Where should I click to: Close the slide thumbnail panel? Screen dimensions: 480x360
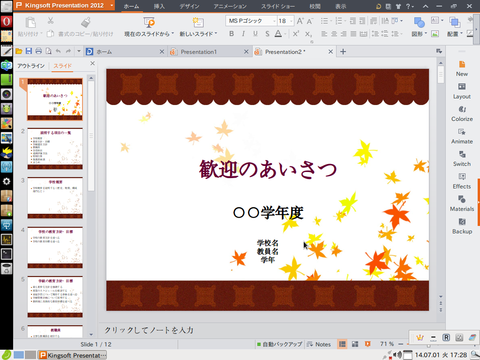tap(92, 63)
